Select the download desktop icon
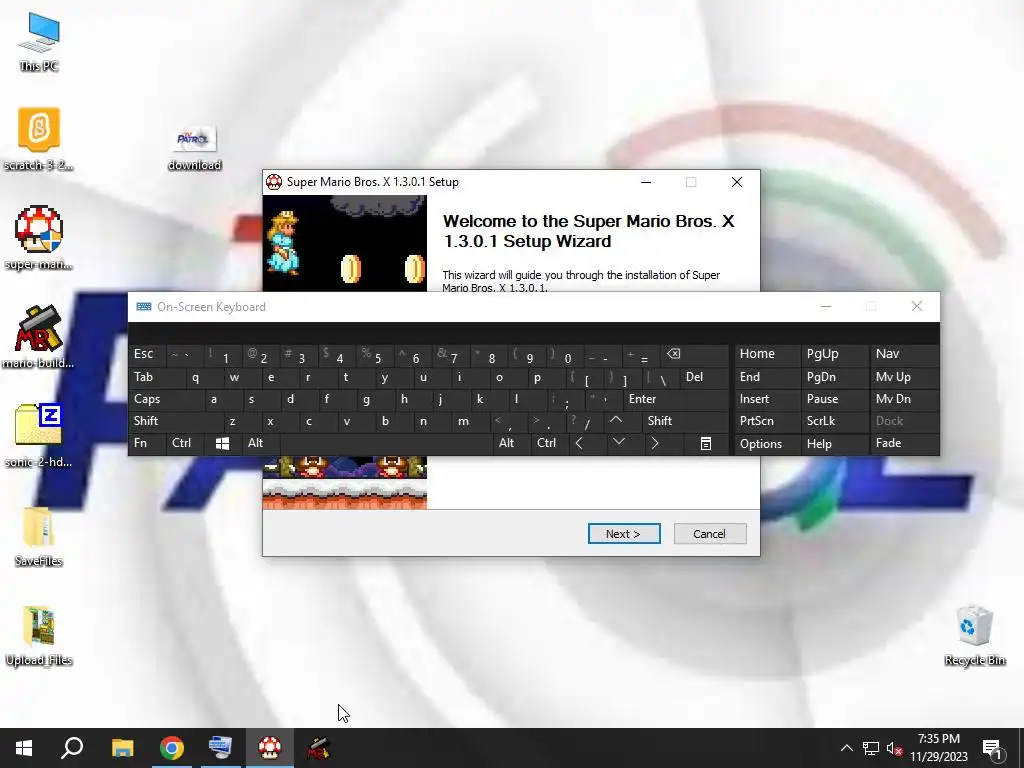This screenshot has width=1024, height=768. tap(195, 148)
